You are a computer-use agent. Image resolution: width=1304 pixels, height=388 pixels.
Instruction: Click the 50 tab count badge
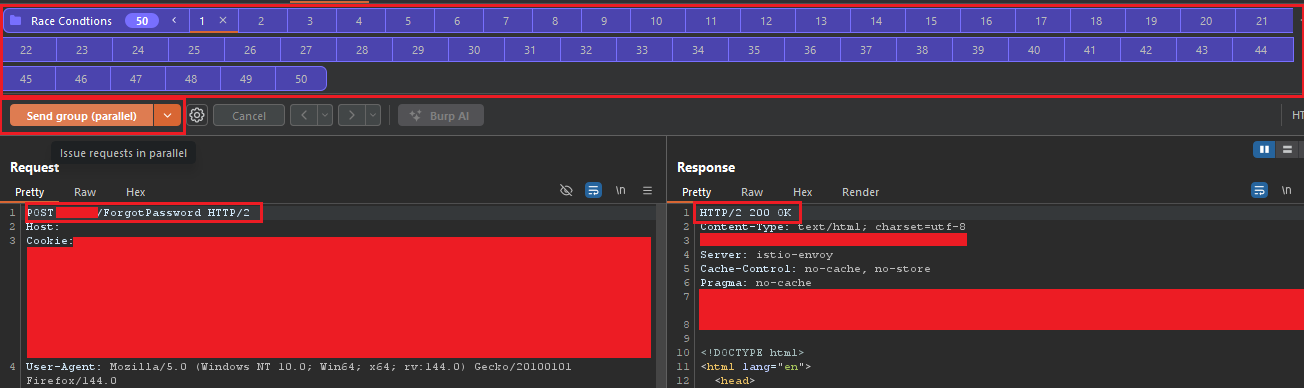(142, 21)
